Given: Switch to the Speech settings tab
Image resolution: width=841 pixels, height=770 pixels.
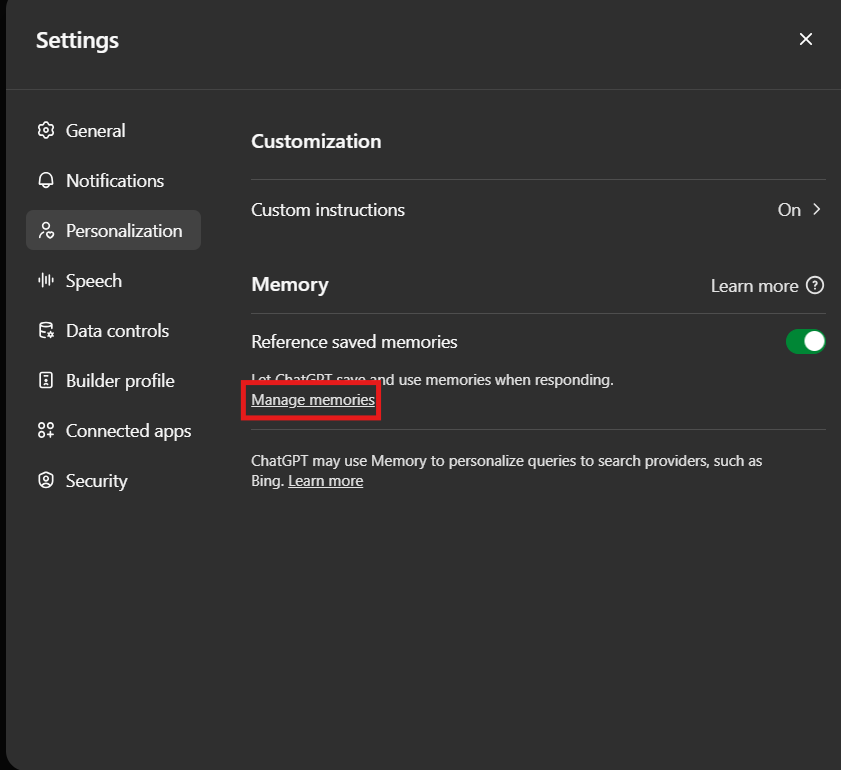Looking at the screenshot, I should coord(93,281).
